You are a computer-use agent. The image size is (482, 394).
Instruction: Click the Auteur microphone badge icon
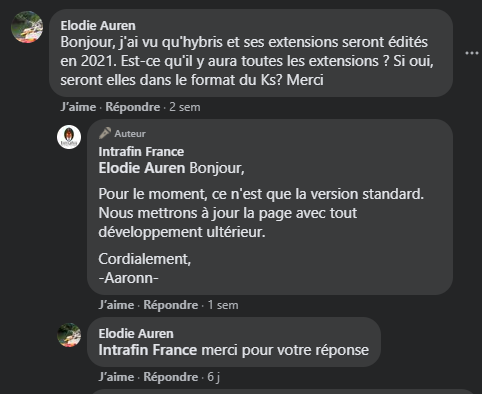click(x=105, y=133)
